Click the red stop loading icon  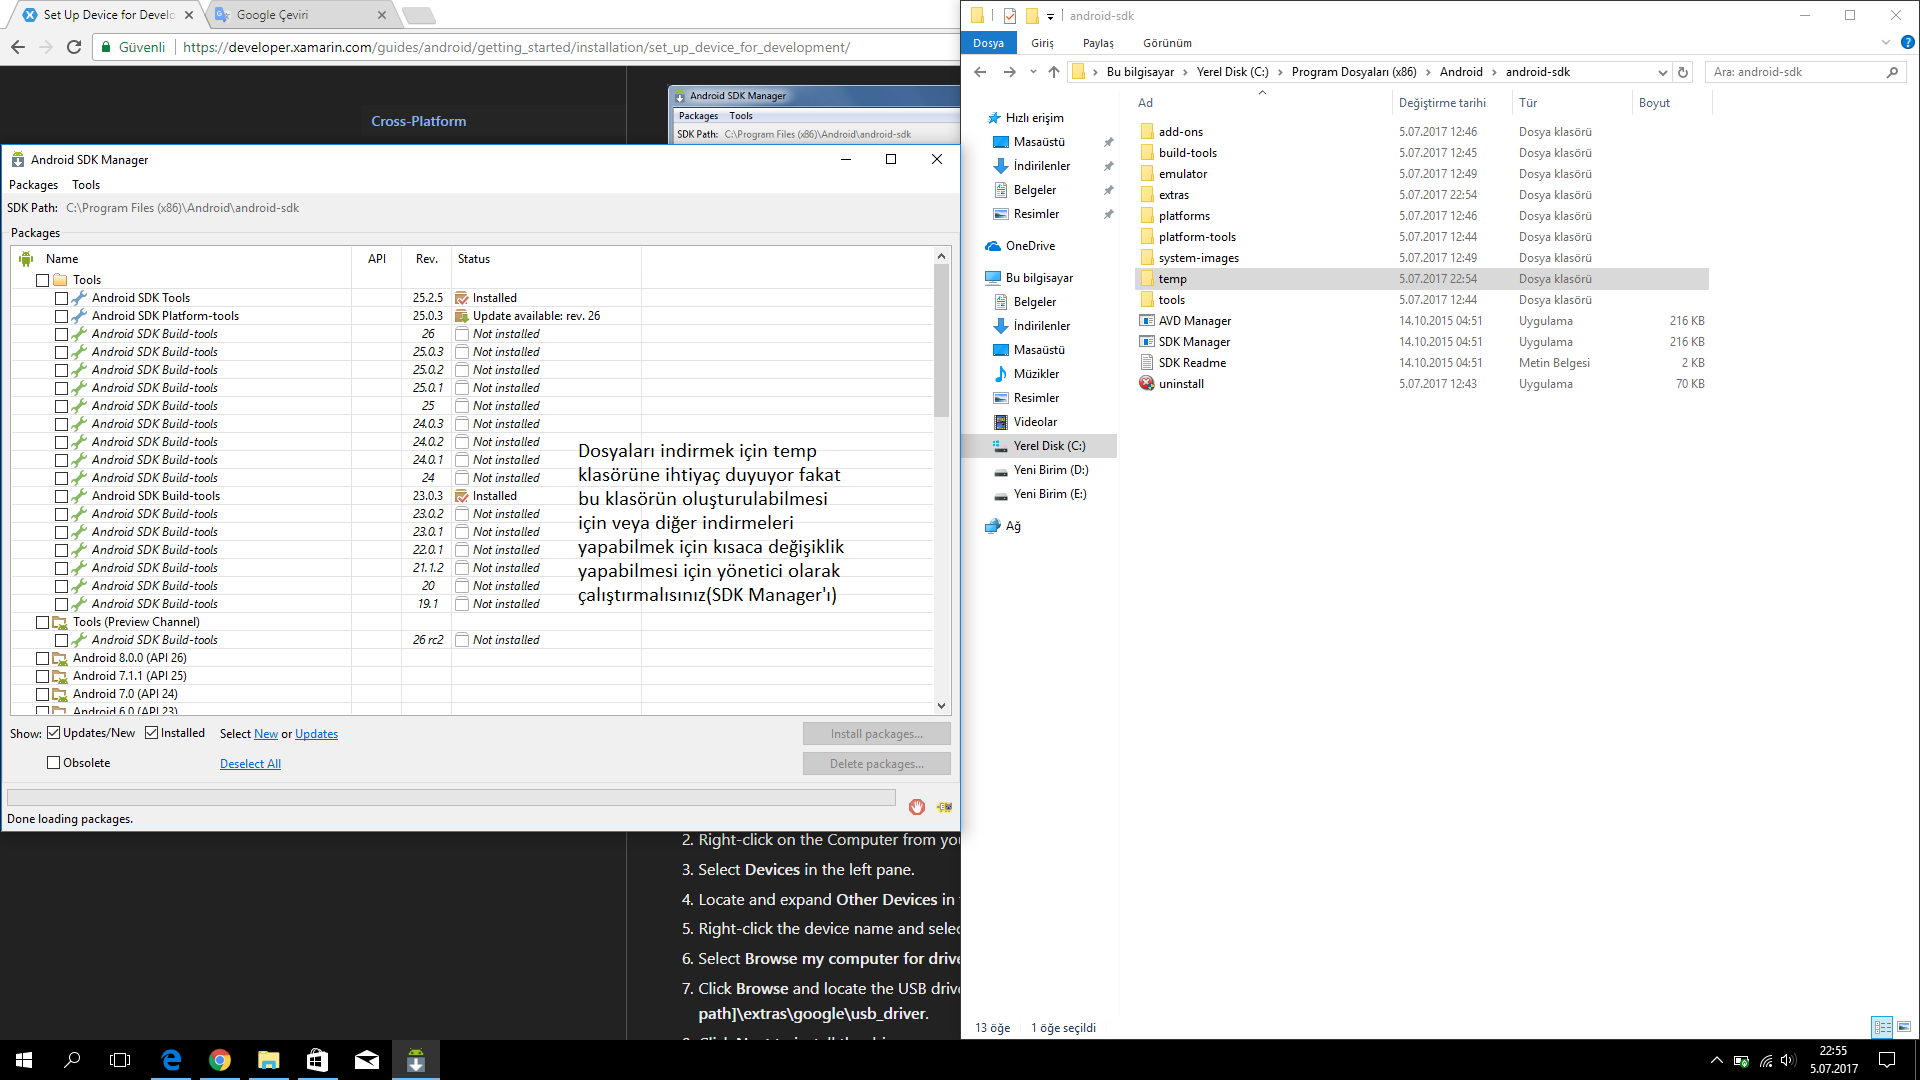[916, 807]
